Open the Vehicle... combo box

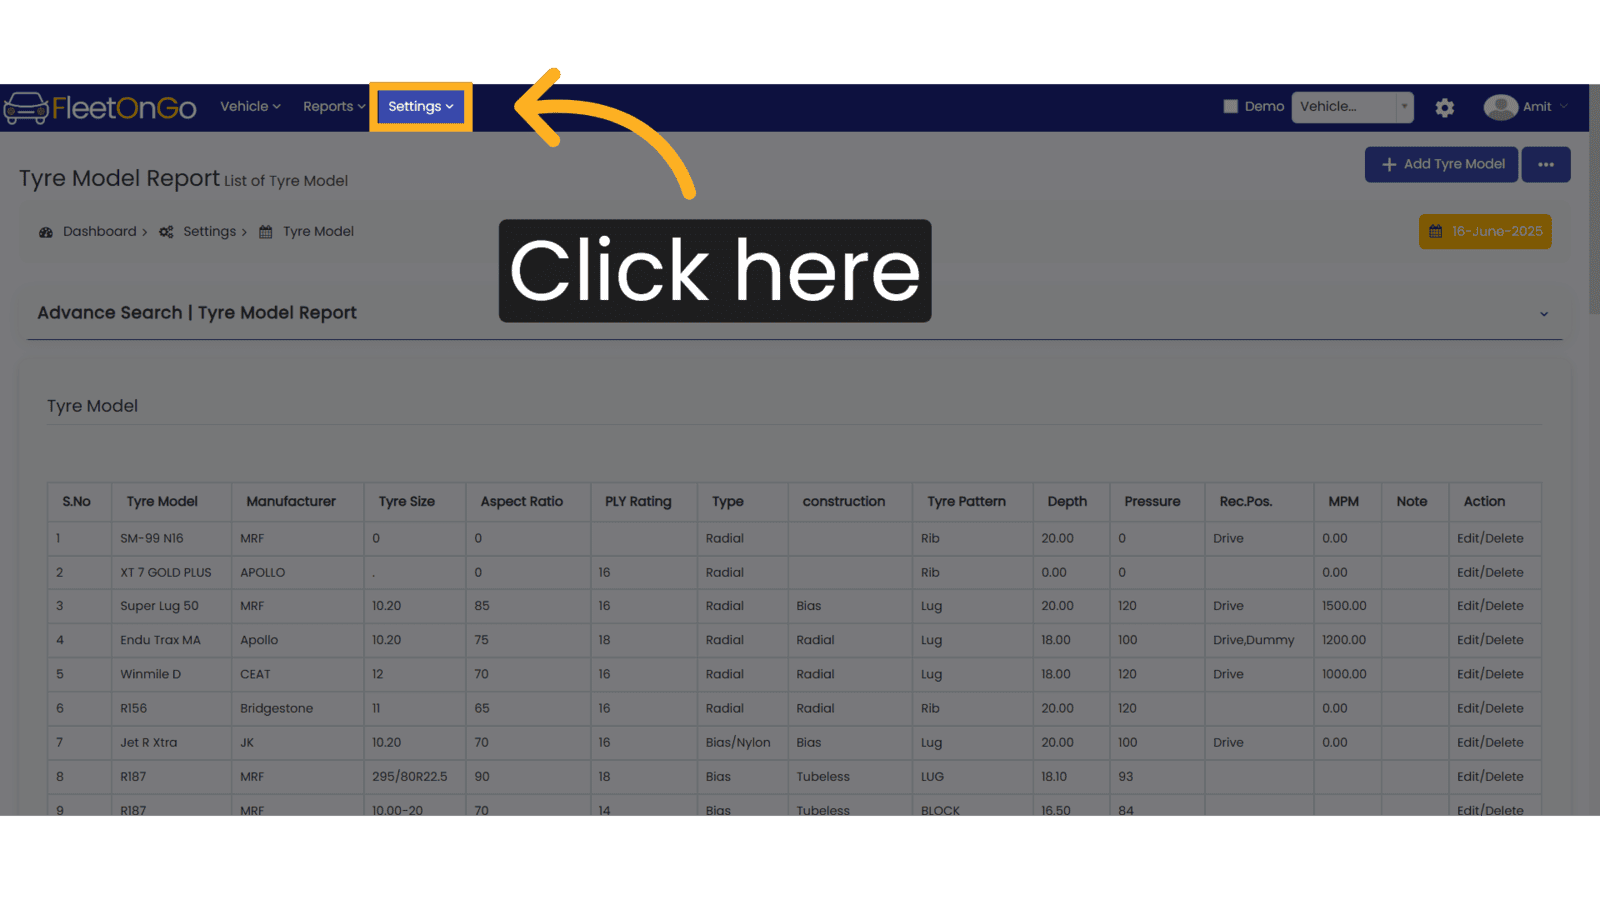(x=1352, y=106)
